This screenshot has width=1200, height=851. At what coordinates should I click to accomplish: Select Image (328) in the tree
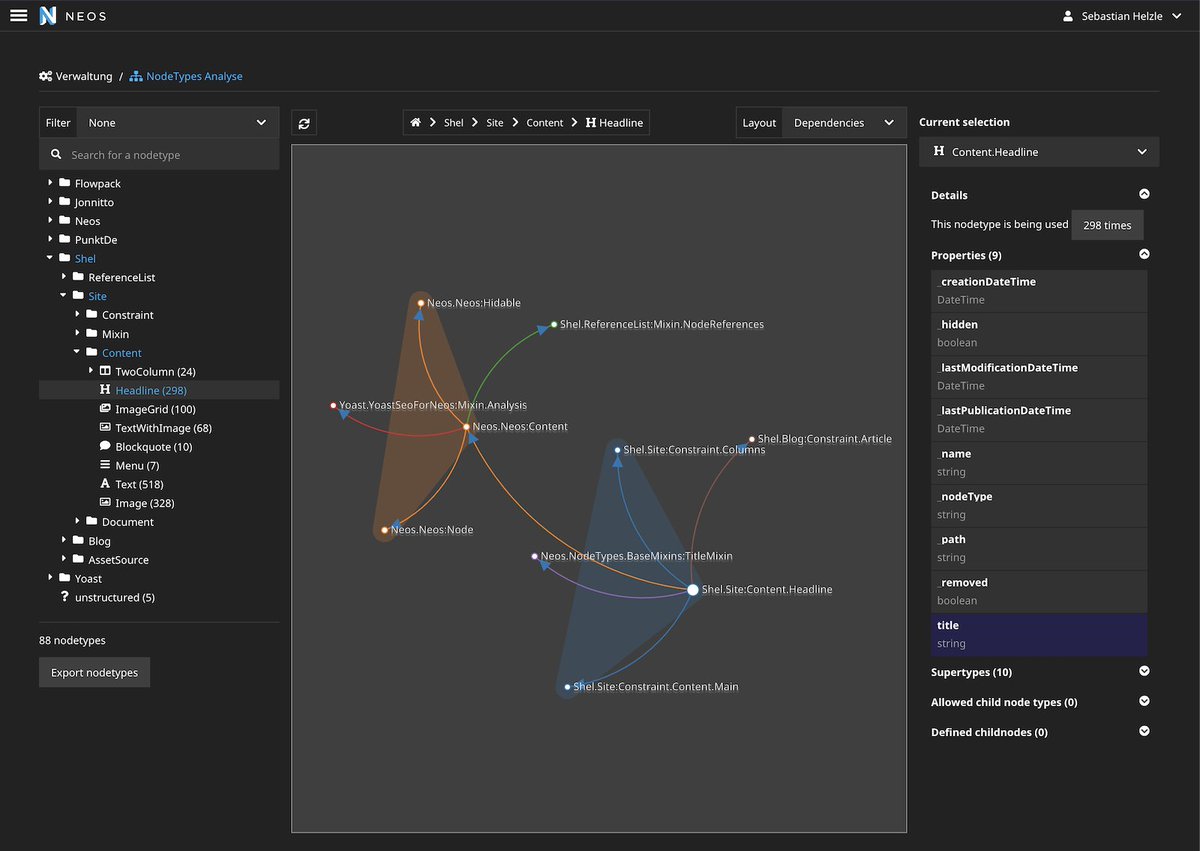point(145,503)
